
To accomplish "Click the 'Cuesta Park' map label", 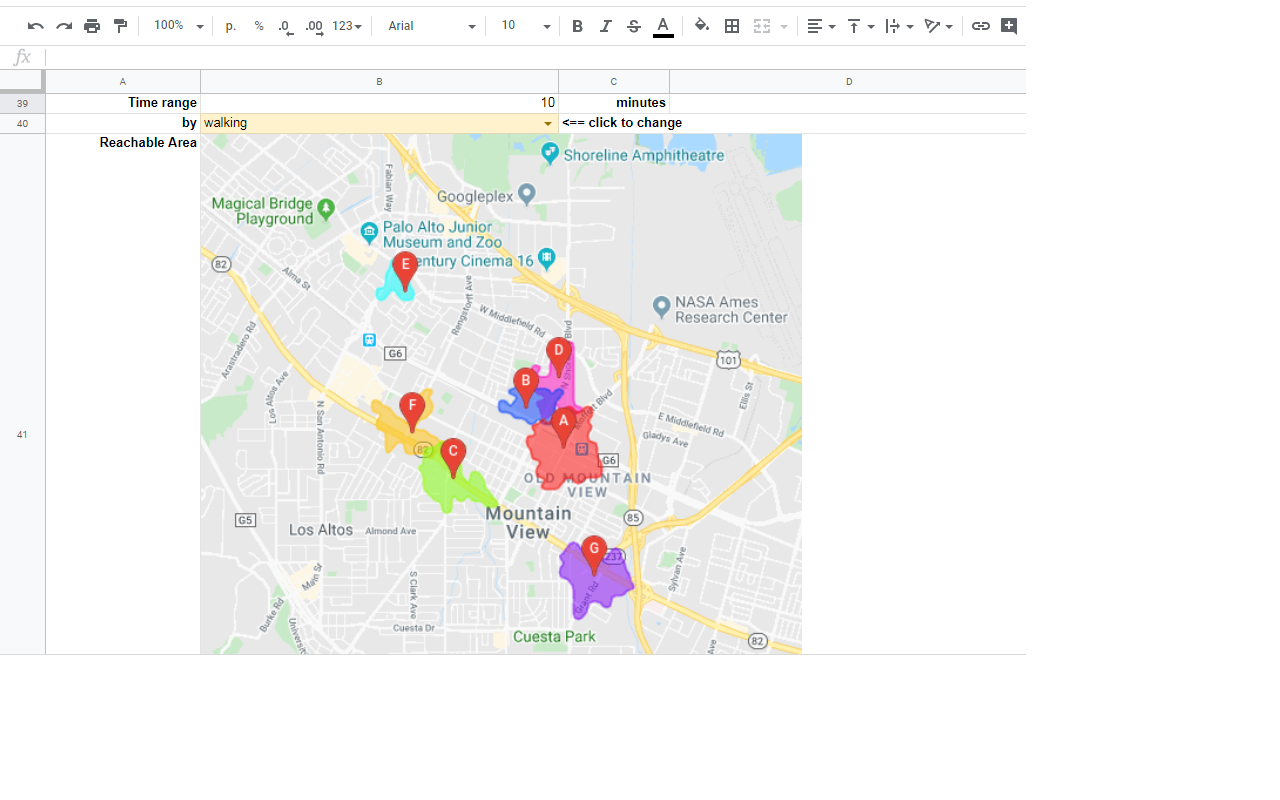I will [554, 636].
